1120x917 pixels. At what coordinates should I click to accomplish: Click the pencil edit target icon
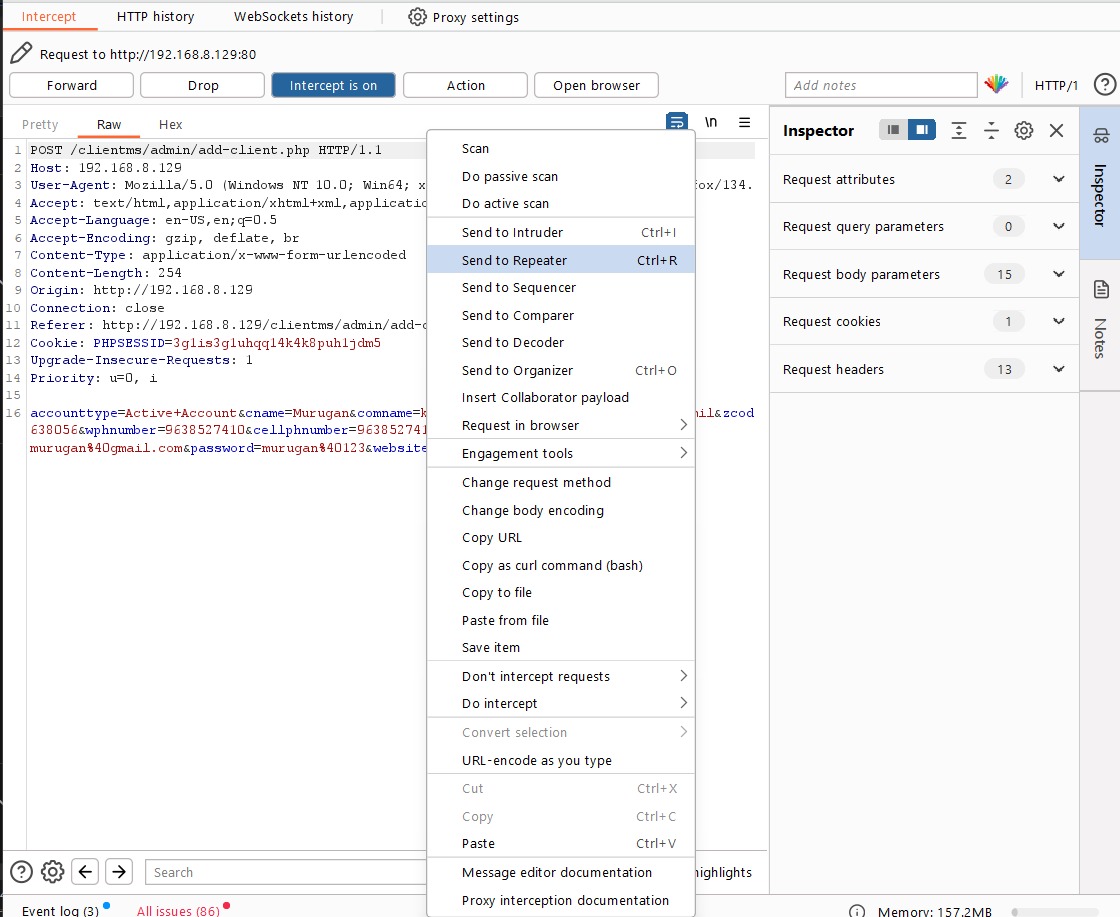pyautogui.click(x=21, y=54)
